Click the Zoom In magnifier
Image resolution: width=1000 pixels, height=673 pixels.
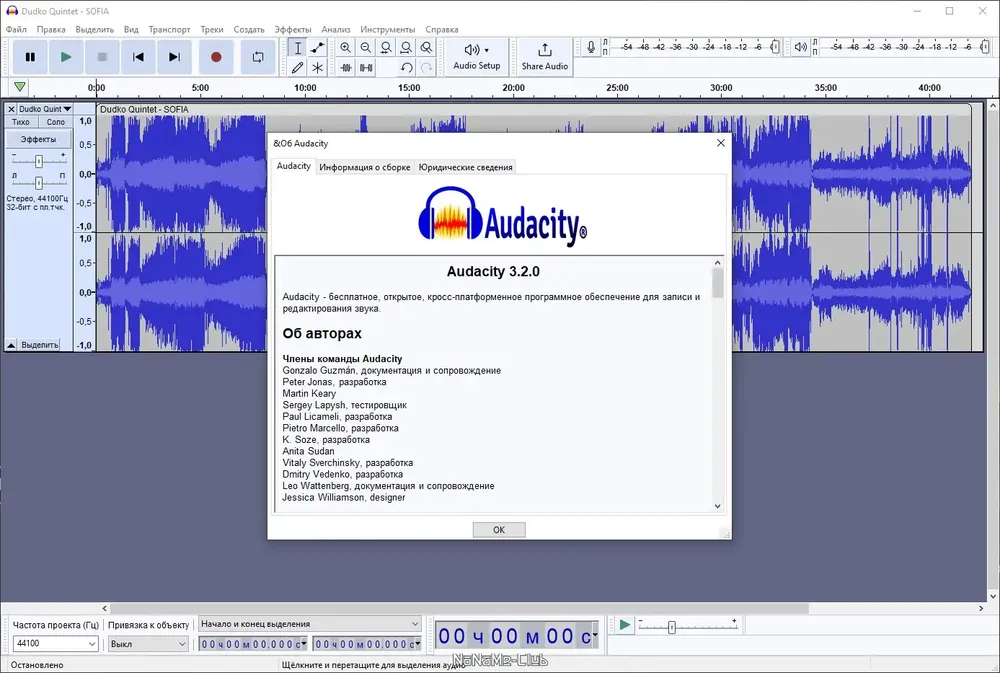pos(345,48)
